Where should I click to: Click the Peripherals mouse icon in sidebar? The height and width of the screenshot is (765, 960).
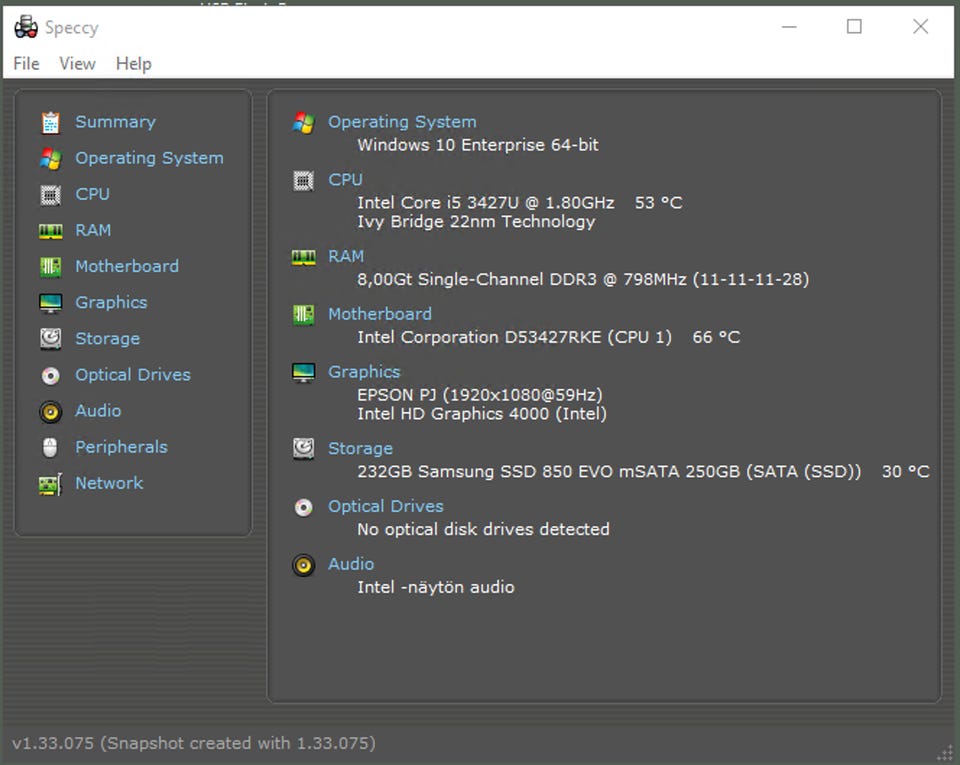tap(50, 447)
